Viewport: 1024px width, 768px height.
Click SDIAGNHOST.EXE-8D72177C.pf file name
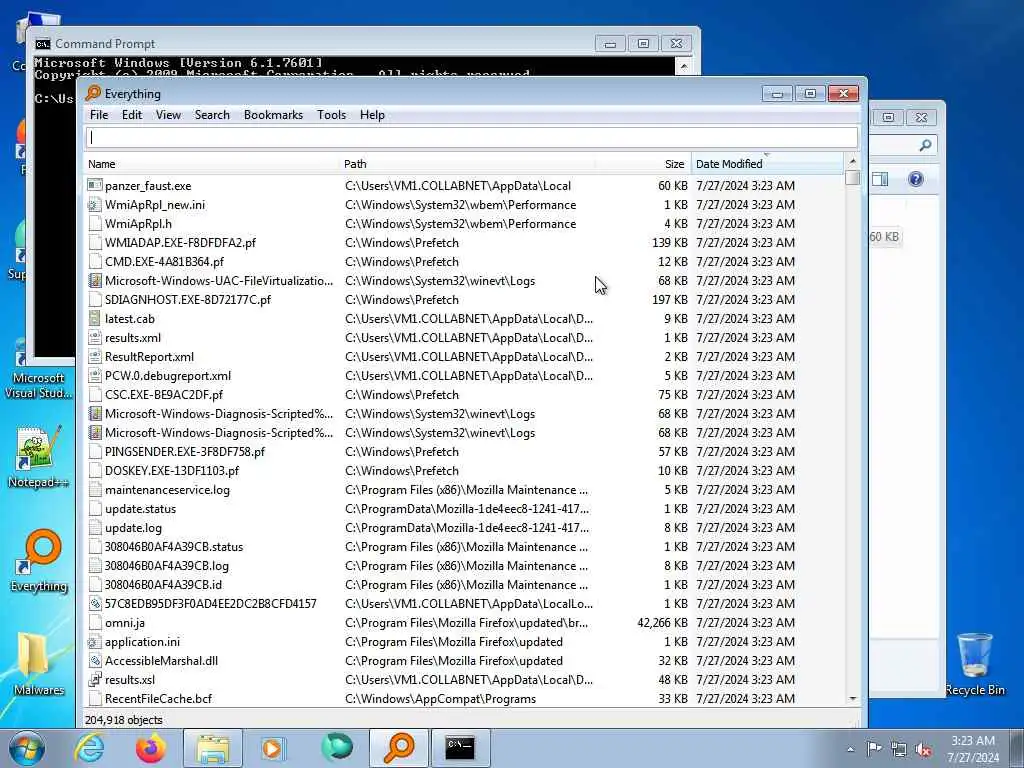(x=187, y=300)
